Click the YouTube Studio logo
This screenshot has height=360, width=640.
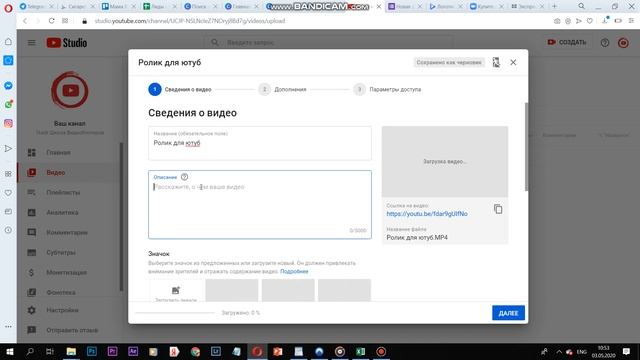tap(67, 42)
